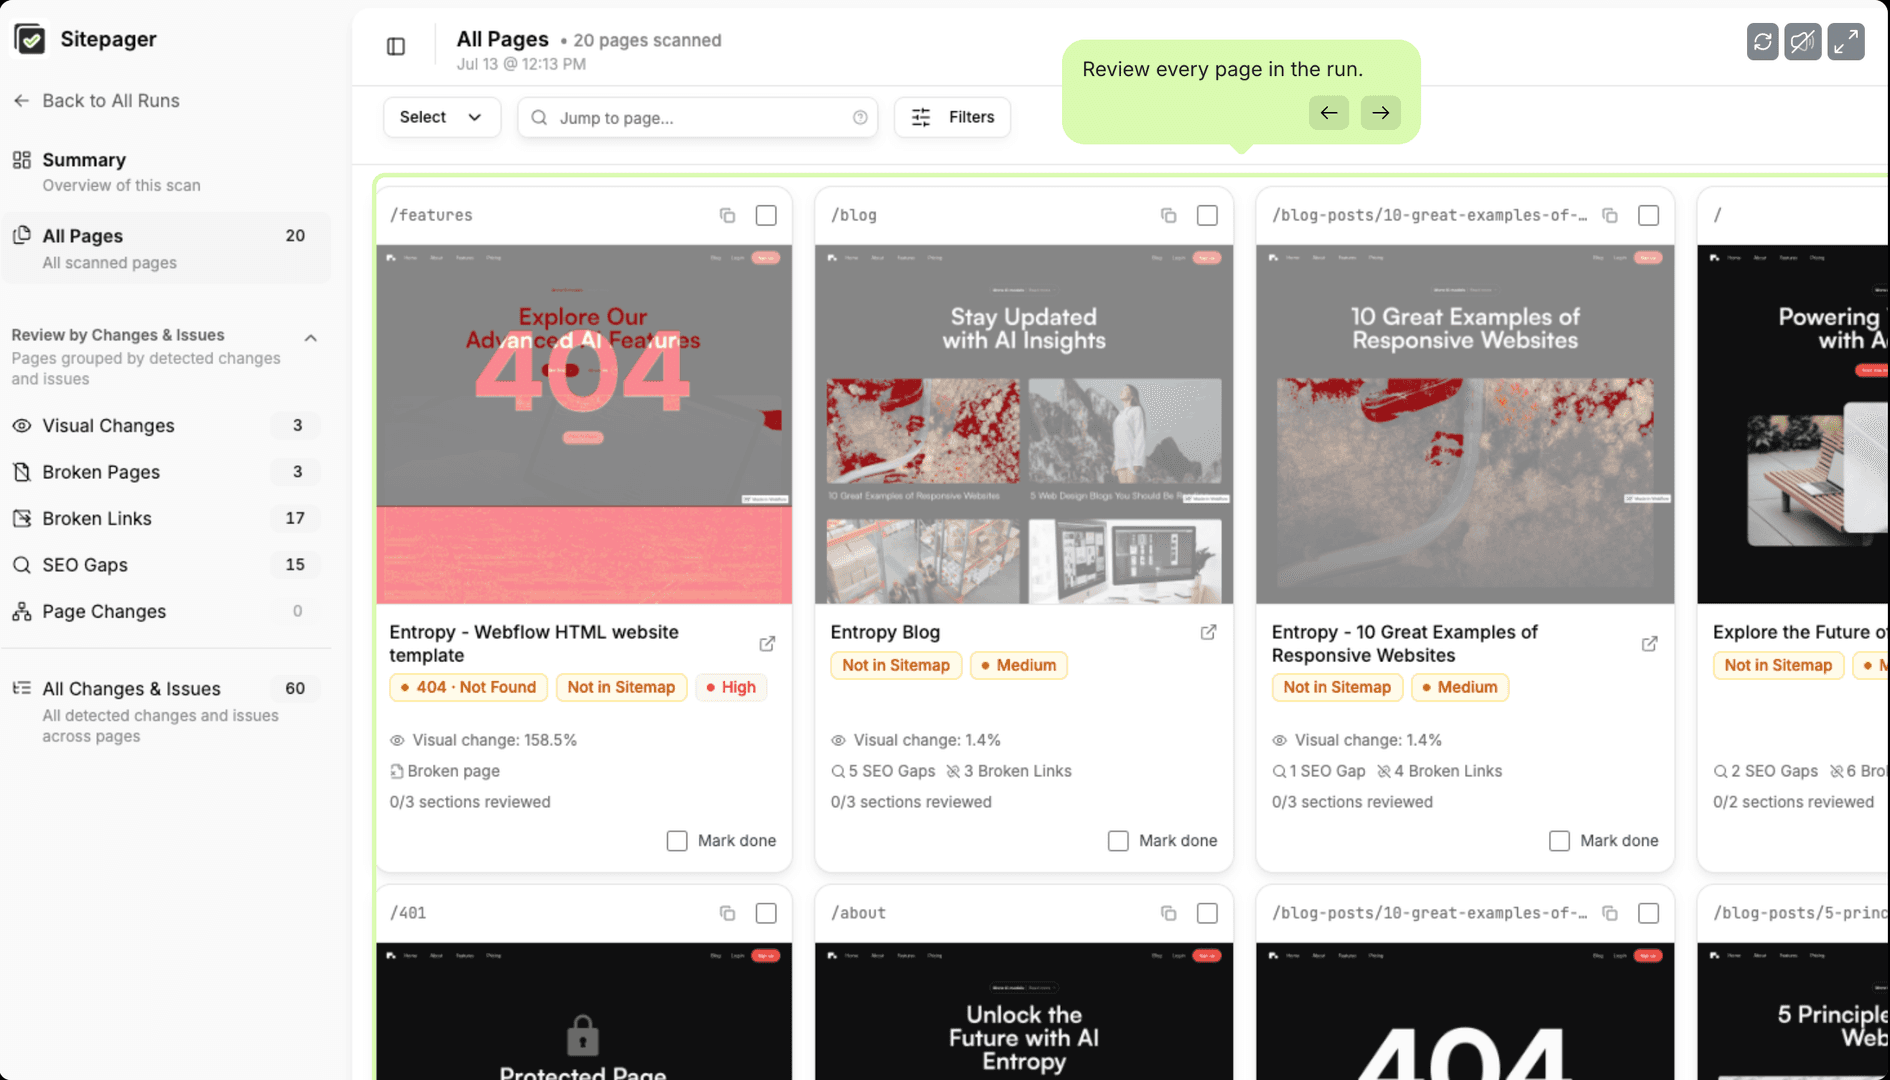Click the Jump to page search field

(697, 117)
